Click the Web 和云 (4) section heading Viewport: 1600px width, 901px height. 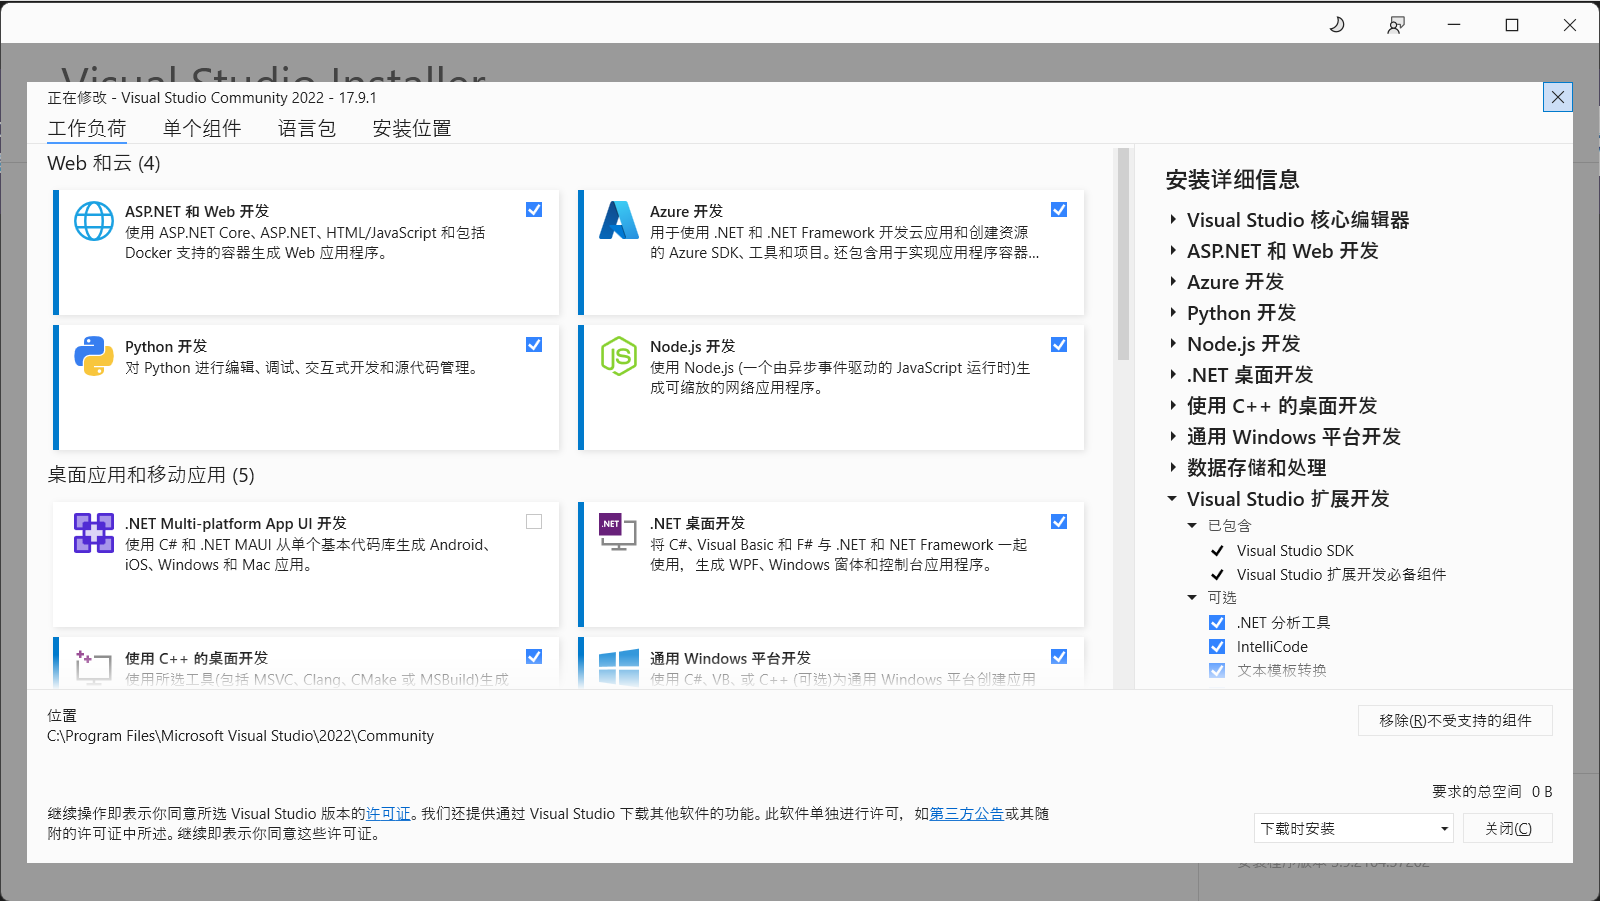click(x=104, y=163)
